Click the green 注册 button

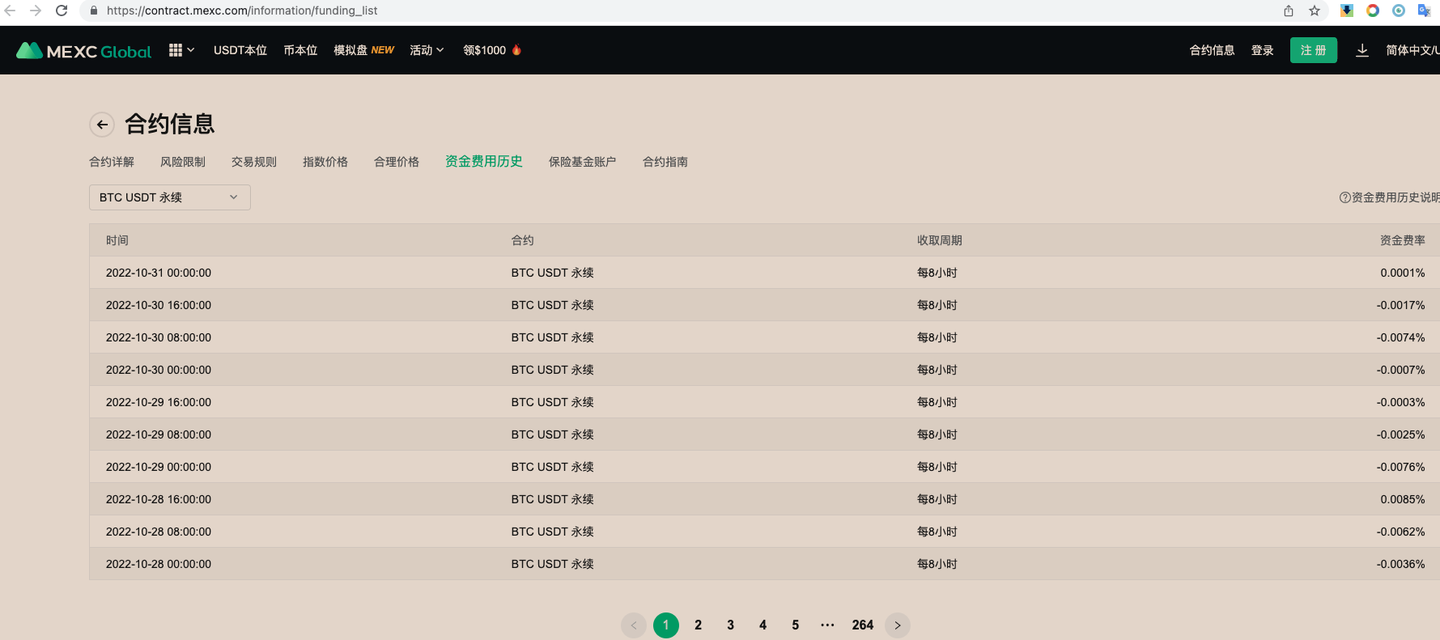[x=1313, y=49]
